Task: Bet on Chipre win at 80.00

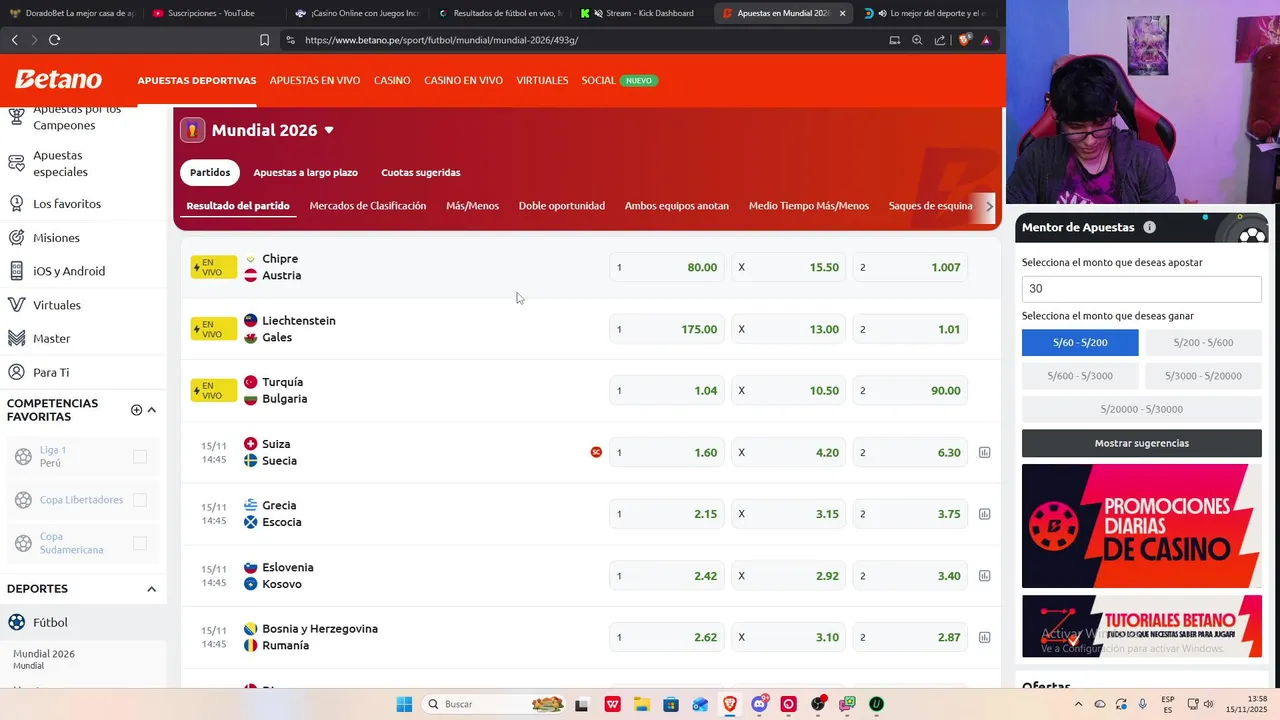Action: [x=667, y=268]
